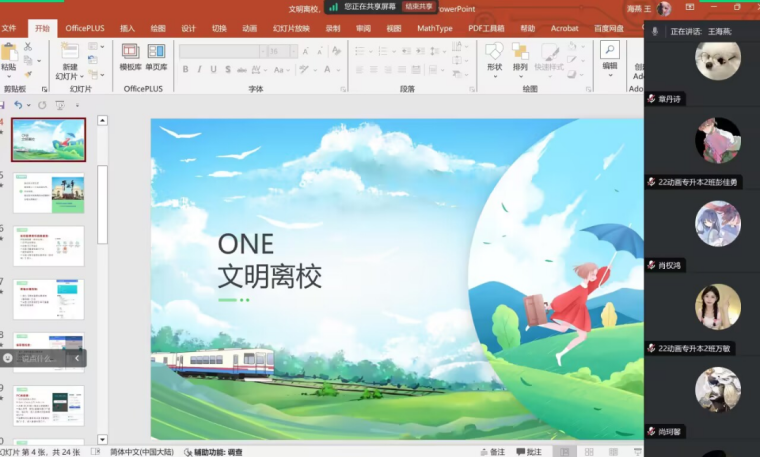760x457 pixels.
Task: Toggle Underline formatting
Action: point(214,69)
